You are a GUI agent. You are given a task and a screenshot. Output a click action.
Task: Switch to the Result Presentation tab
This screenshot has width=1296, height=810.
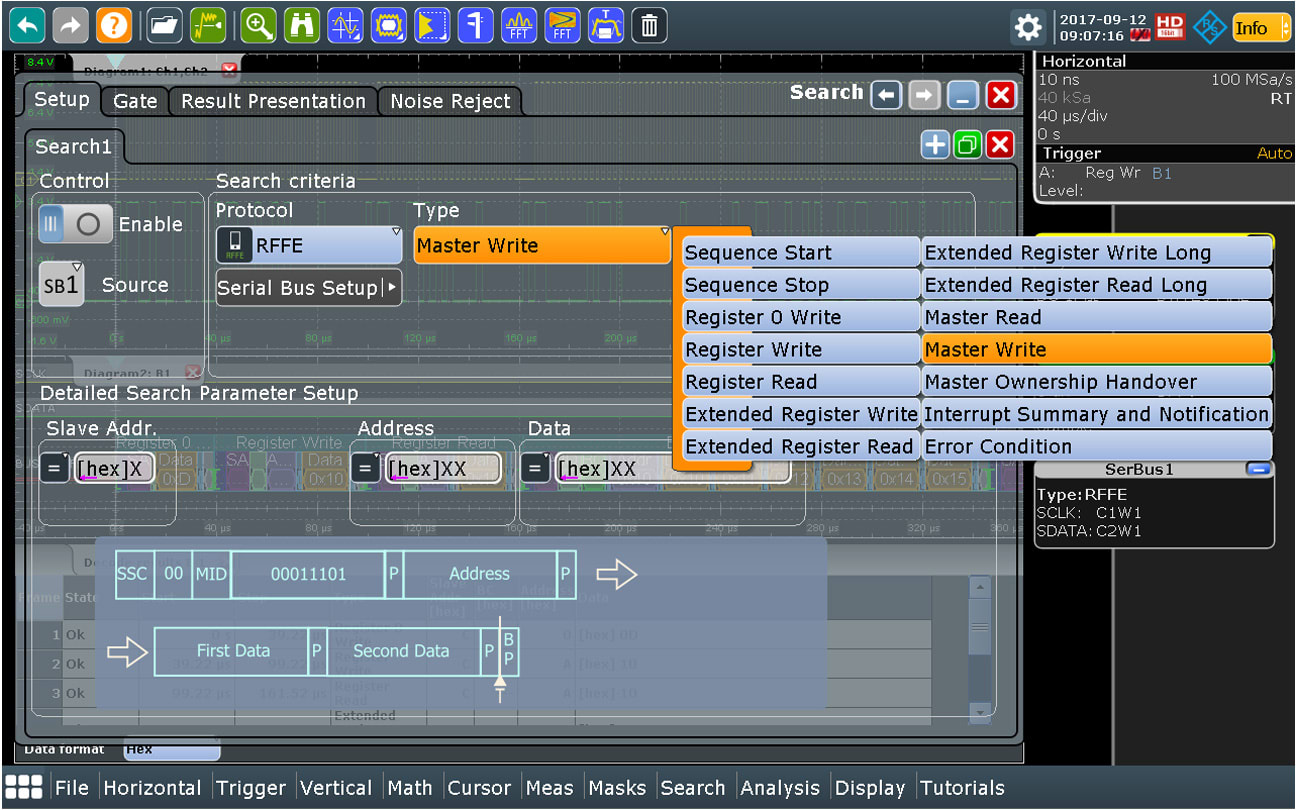273,100
